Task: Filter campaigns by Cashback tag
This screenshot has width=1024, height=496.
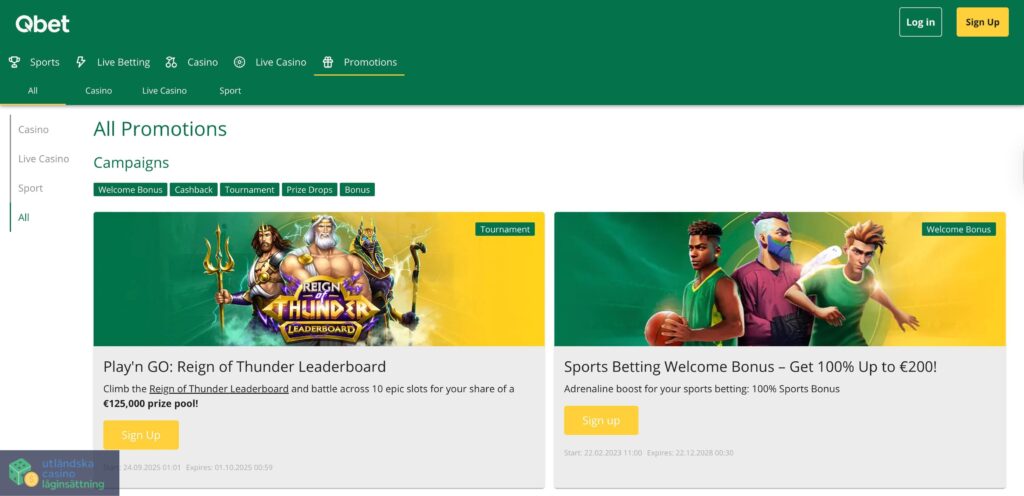Action: pos(194,190)
